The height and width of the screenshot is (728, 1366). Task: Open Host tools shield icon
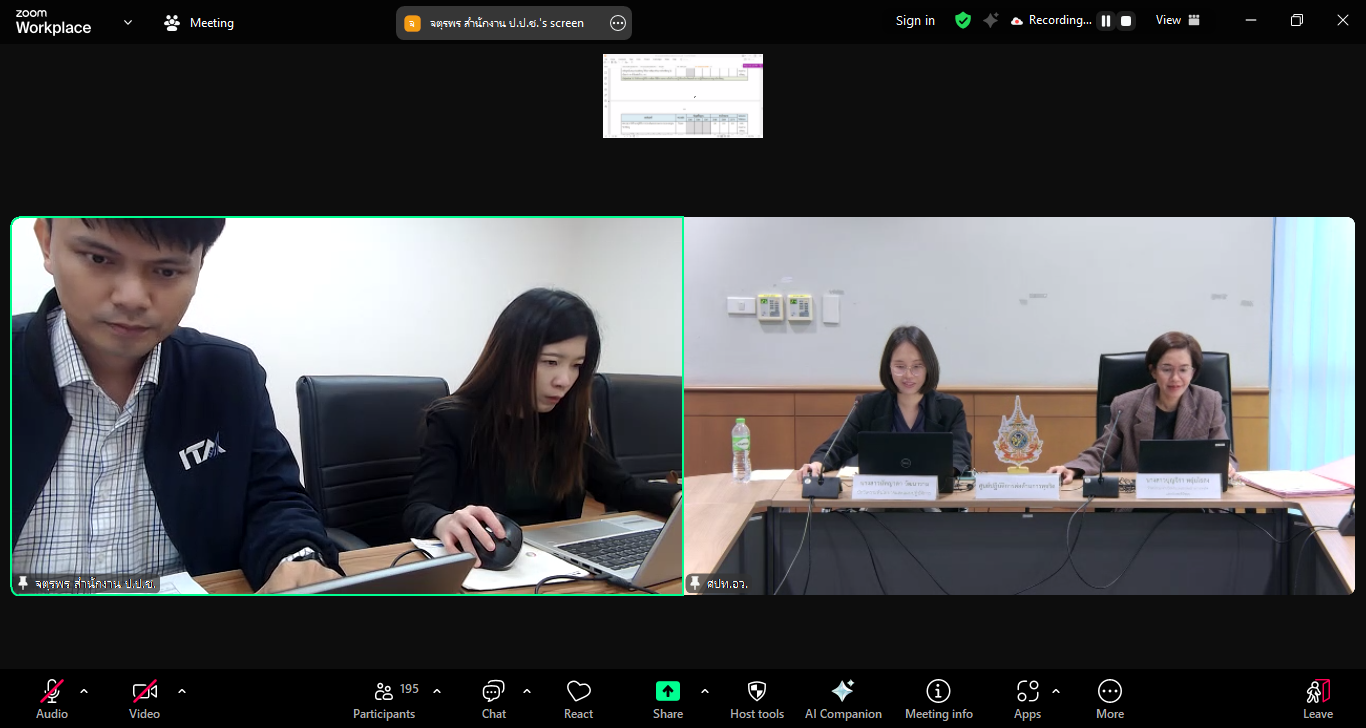(x=757, y=691)
